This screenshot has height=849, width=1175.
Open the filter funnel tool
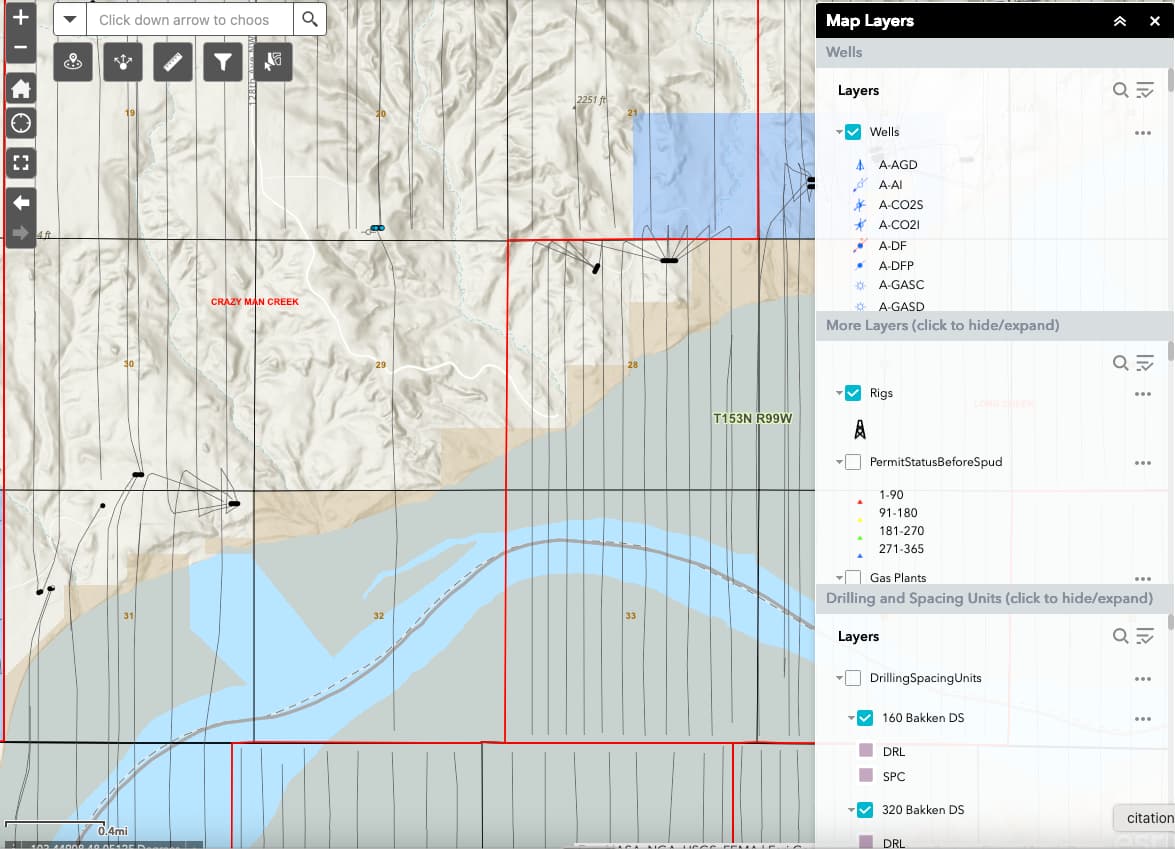(223, 62)
